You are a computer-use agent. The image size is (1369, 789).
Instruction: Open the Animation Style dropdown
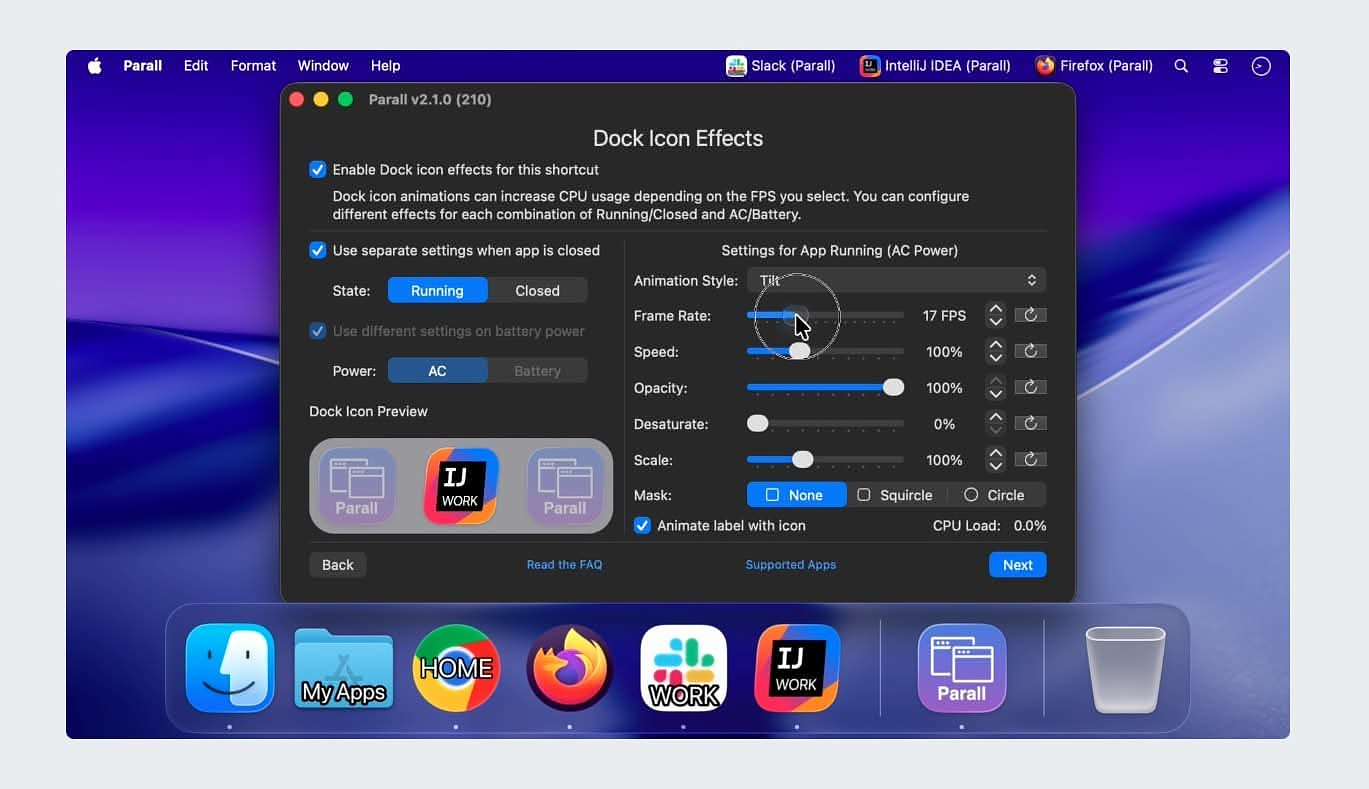point(896,281)
